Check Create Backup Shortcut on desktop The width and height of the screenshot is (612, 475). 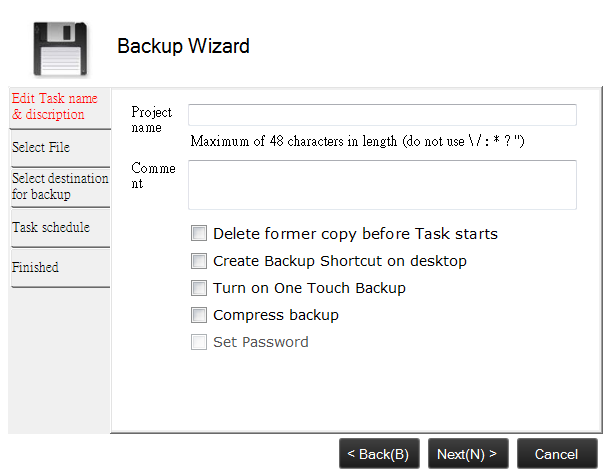[199, 261]
